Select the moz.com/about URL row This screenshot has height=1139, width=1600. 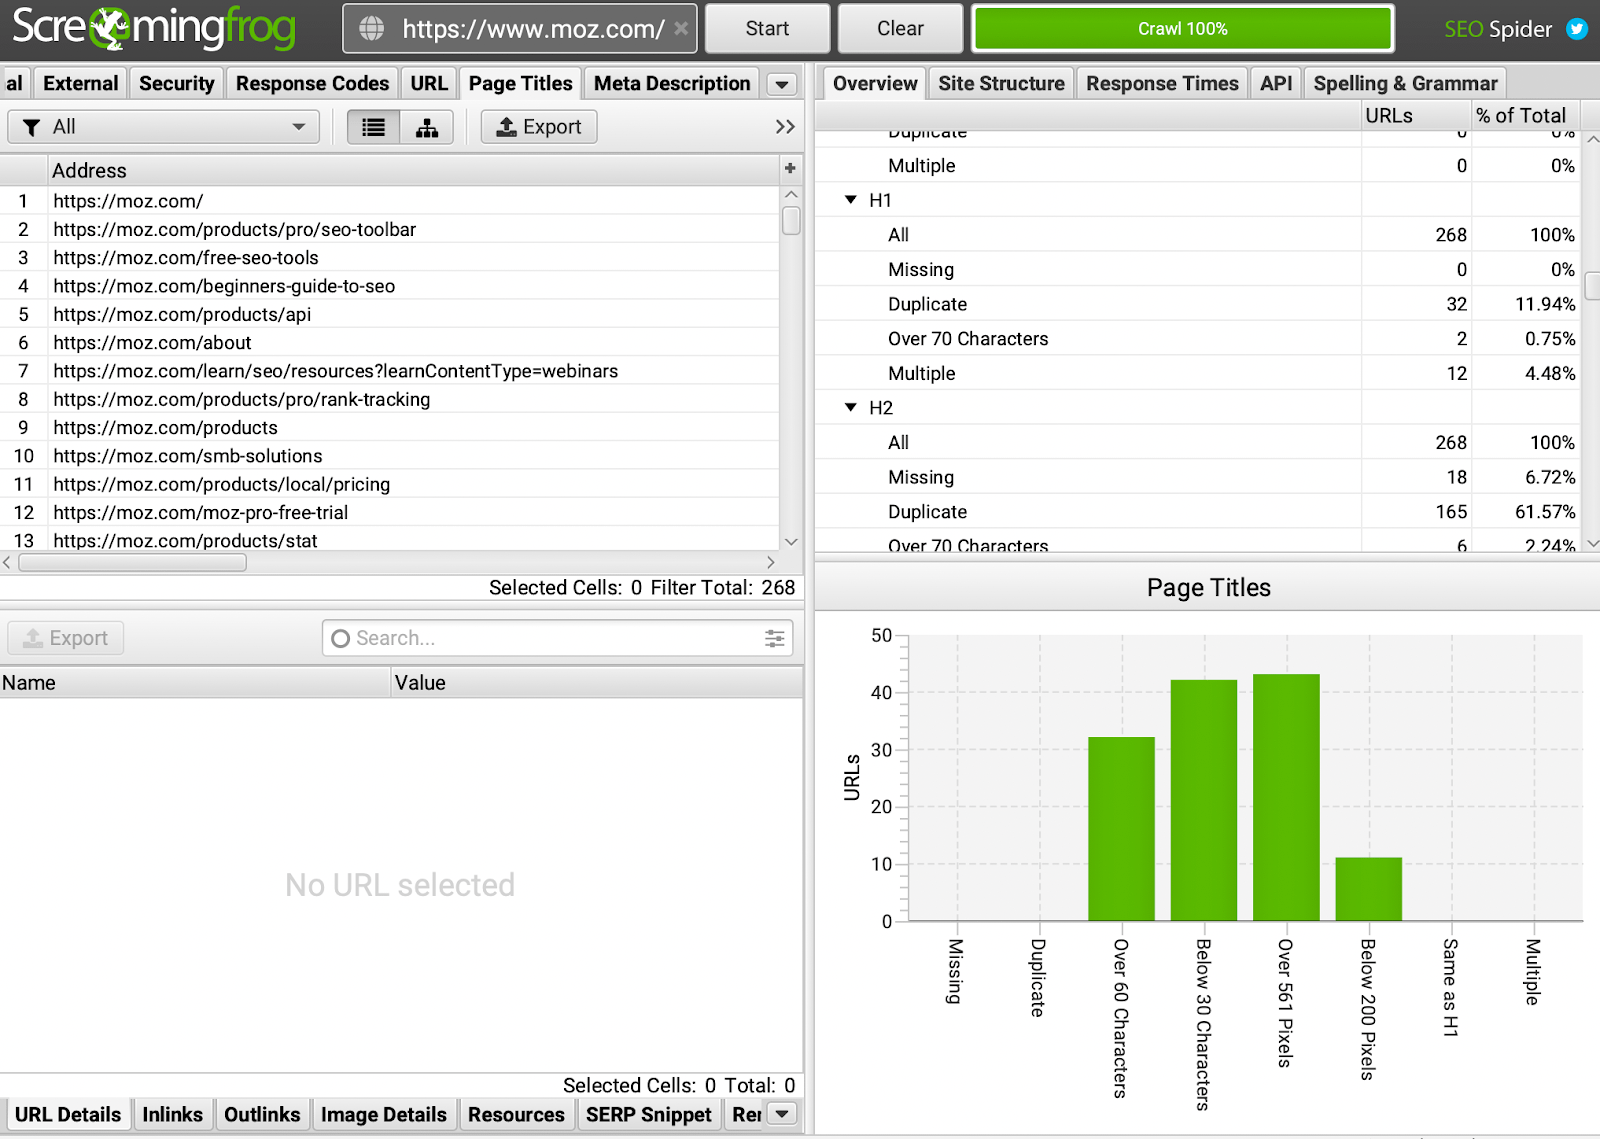[153, 343]
